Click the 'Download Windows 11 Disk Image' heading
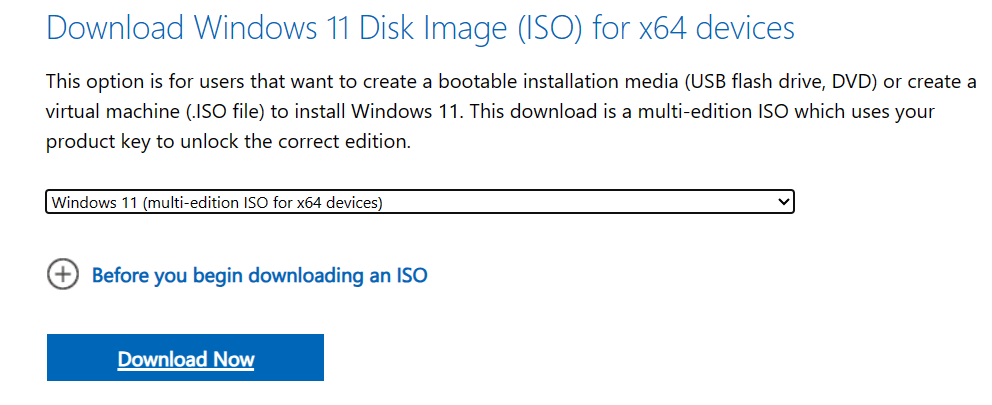Image resolution: width=992 pixels, height=405 pixels. coord(420,28)
